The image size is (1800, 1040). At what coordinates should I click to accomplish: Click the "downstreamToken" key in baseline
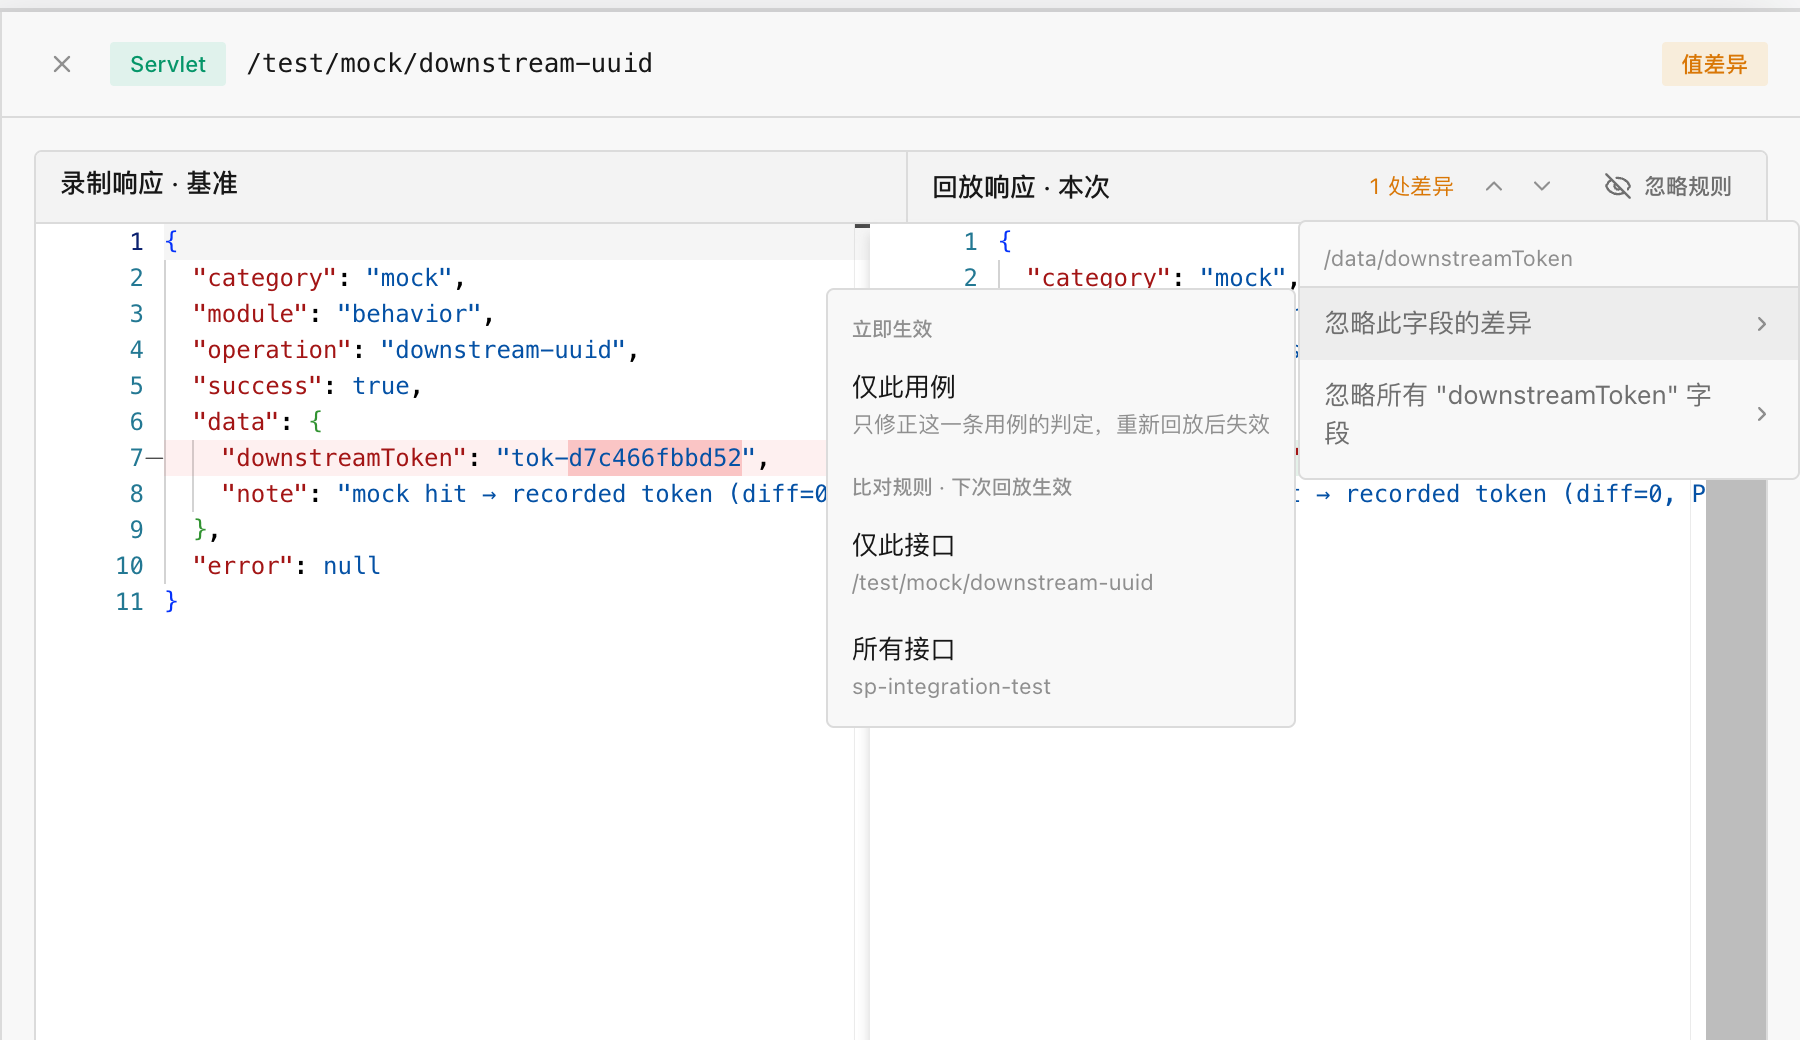[x=344, y=458]
